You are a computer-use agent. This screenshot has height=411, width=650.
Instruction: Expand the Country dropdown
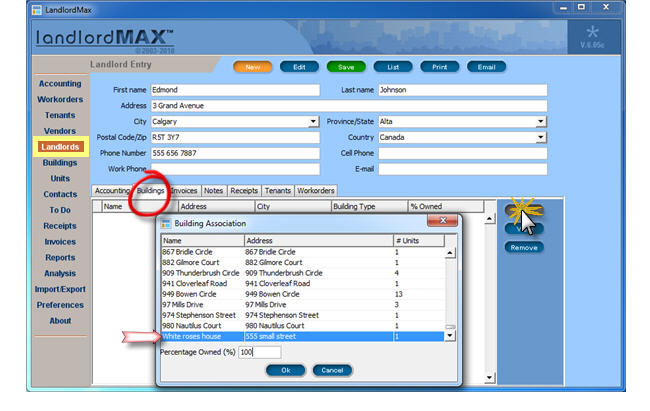click(541, 137)
